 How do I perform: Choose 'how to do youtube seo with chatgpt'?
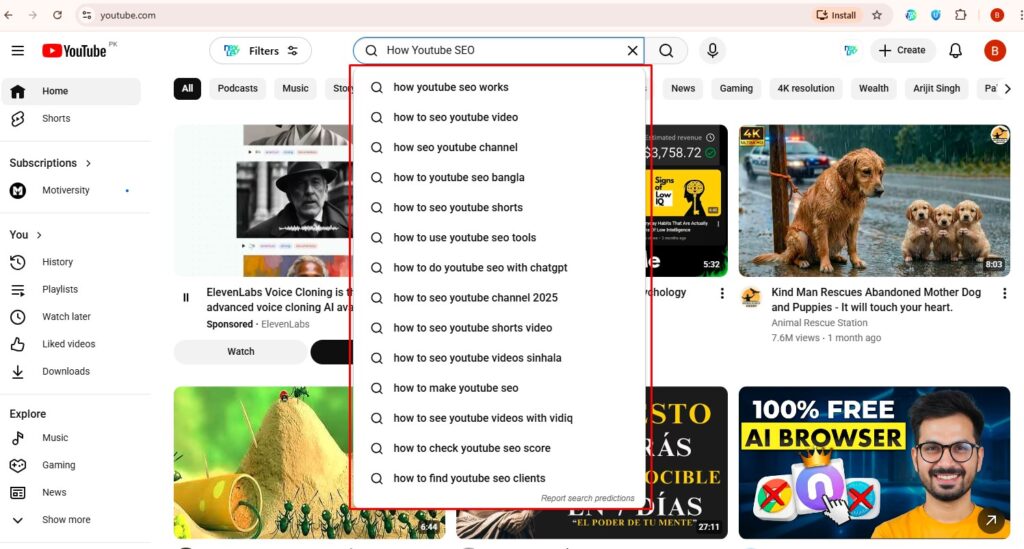pyautogui.click(x=499, y=268)
